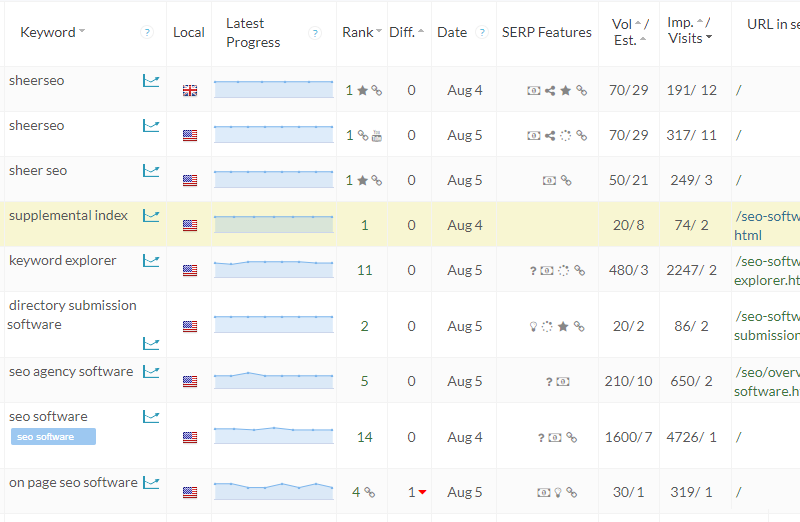Screen dimensions: 800x522
Task: Click help icon next to Latest Progress
Action: coord(315,33)
